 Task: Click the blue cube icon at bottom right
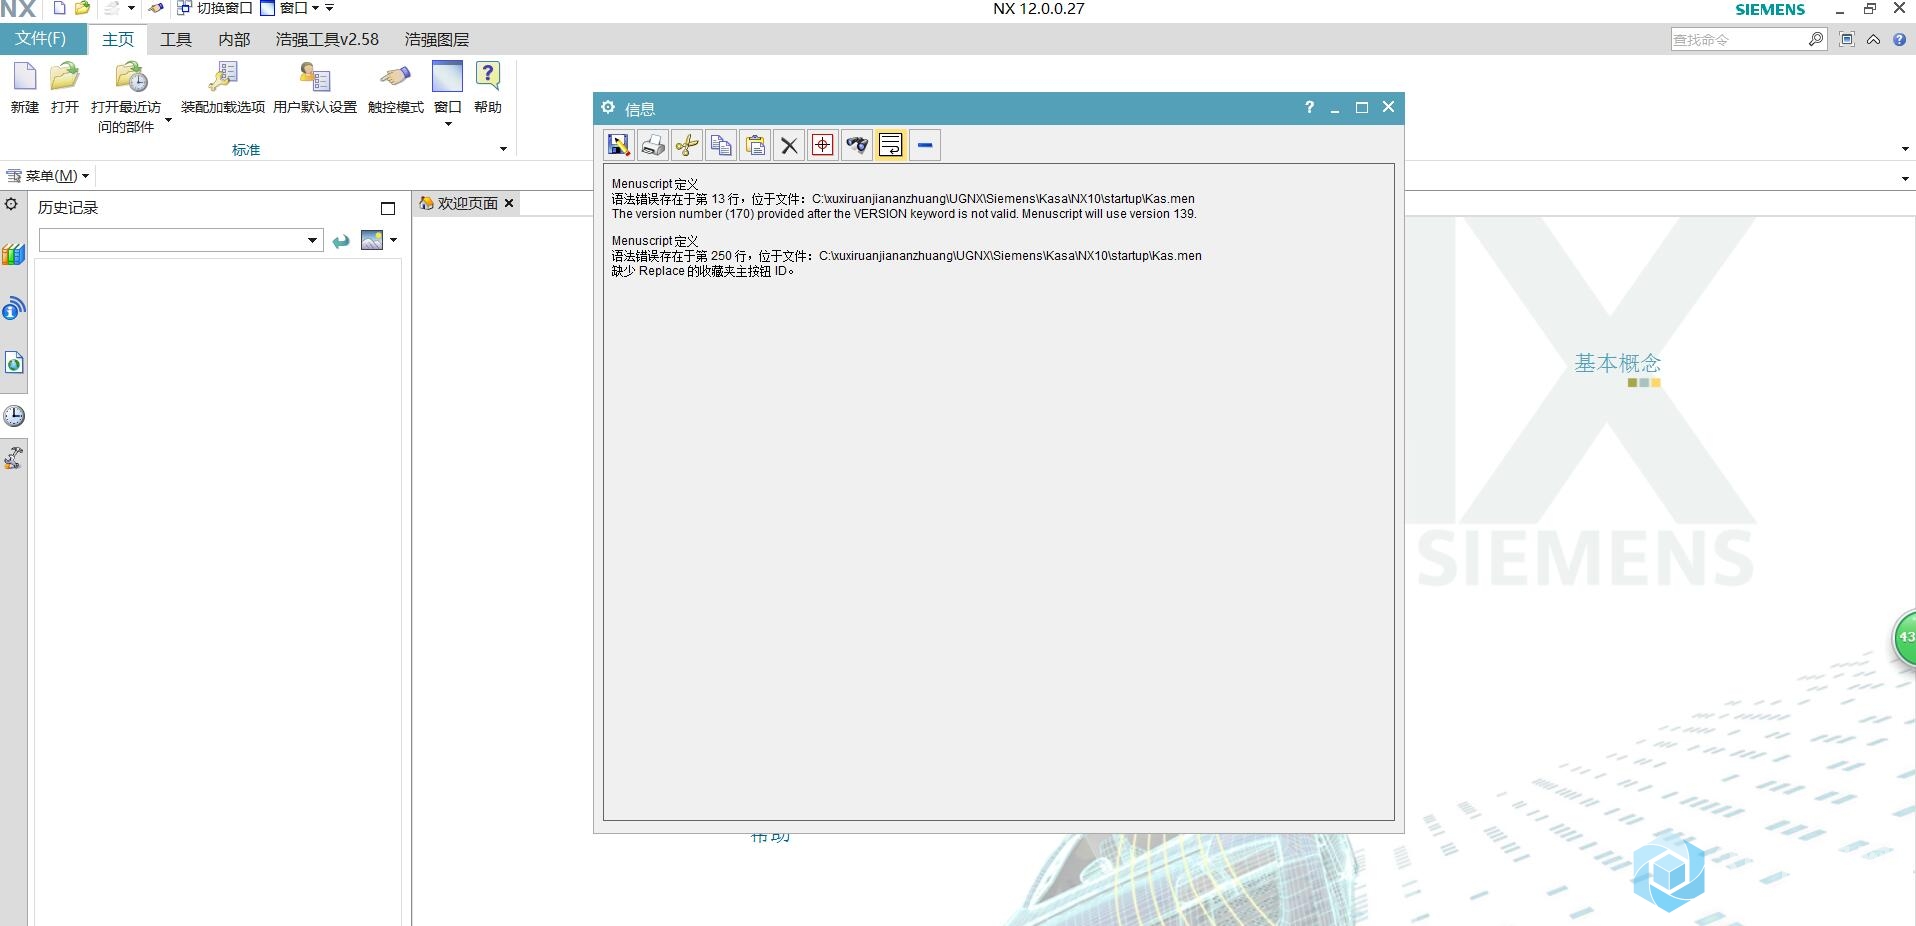coord(1668,874)
